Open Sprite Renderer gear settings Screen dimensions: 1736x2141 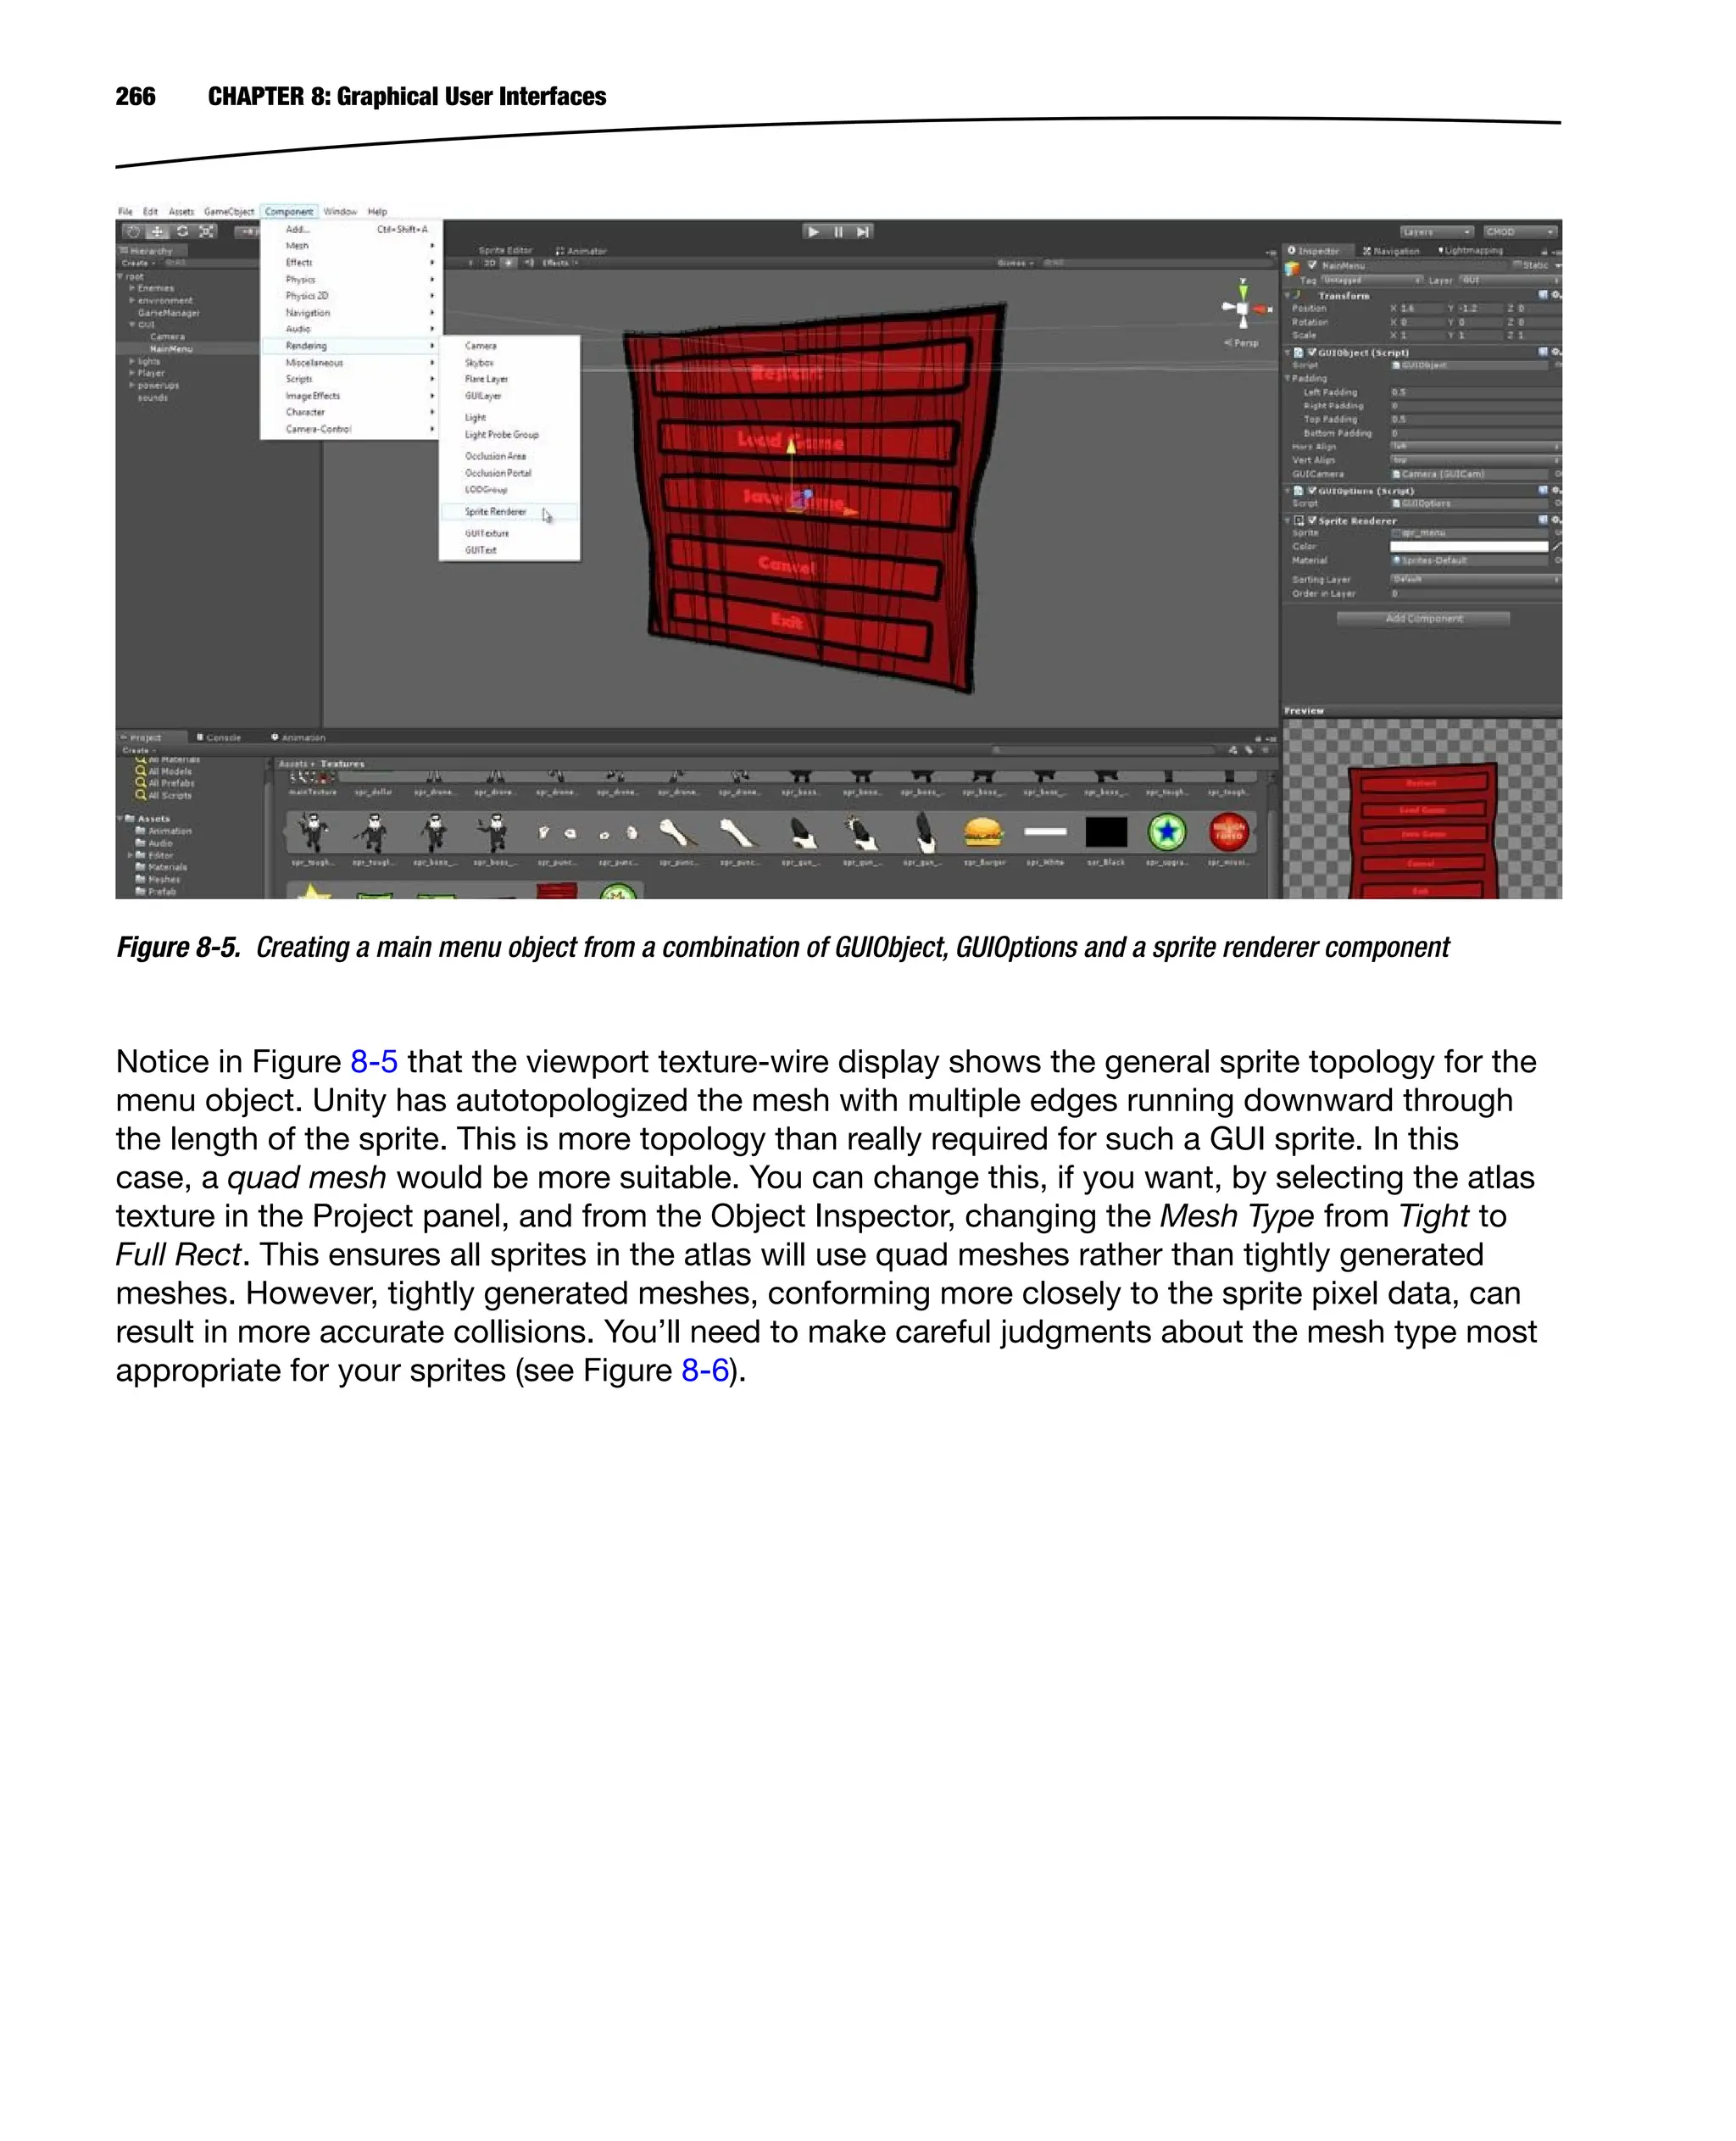tap(1556, 520)
